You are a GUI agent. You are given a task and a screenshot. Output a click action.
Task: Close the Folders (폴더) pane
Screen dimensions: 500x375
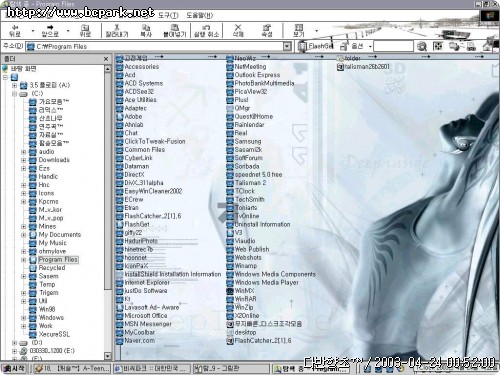coord(106,59)
